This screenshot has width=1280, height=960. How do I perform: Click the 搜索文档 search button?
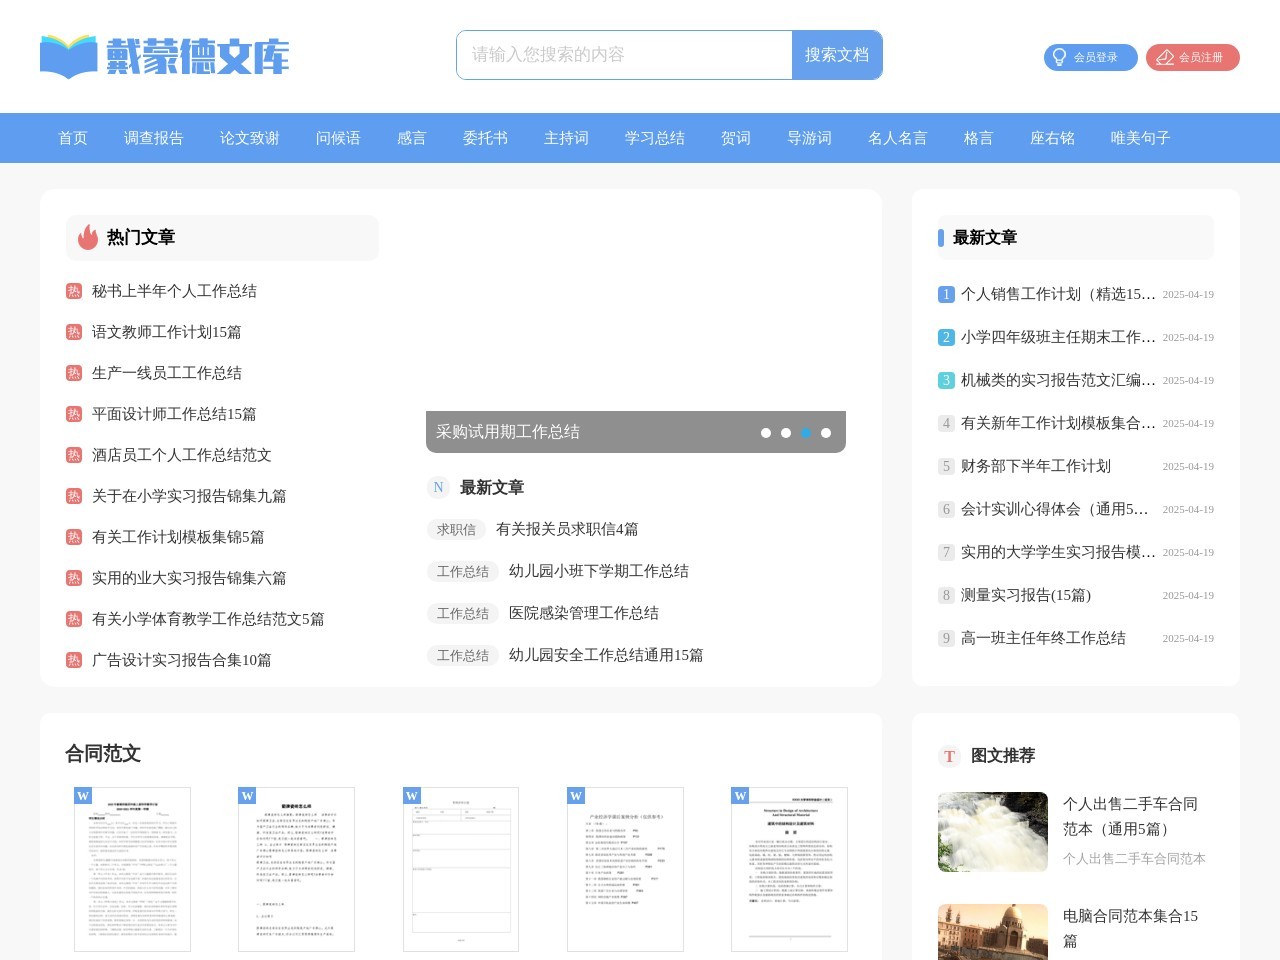837,55
